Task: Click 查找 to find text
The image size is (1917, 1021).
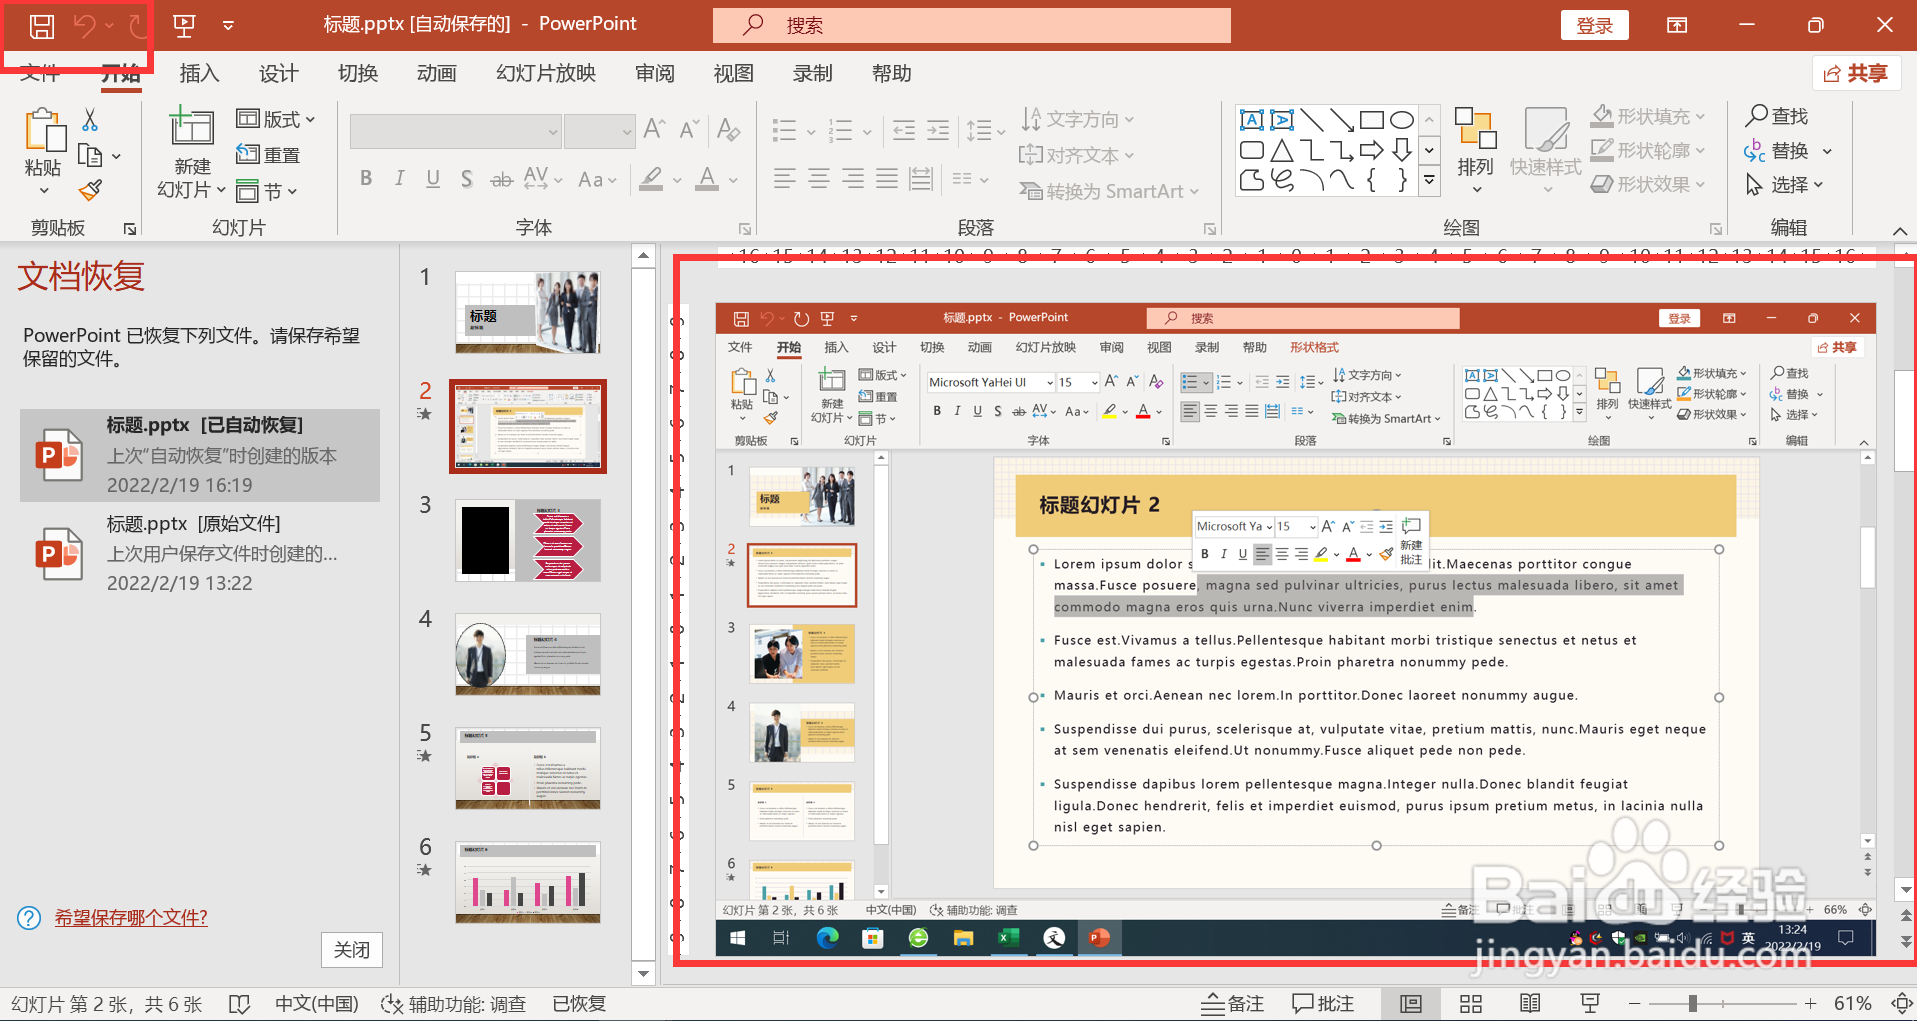Action: tap(1777, 116)
